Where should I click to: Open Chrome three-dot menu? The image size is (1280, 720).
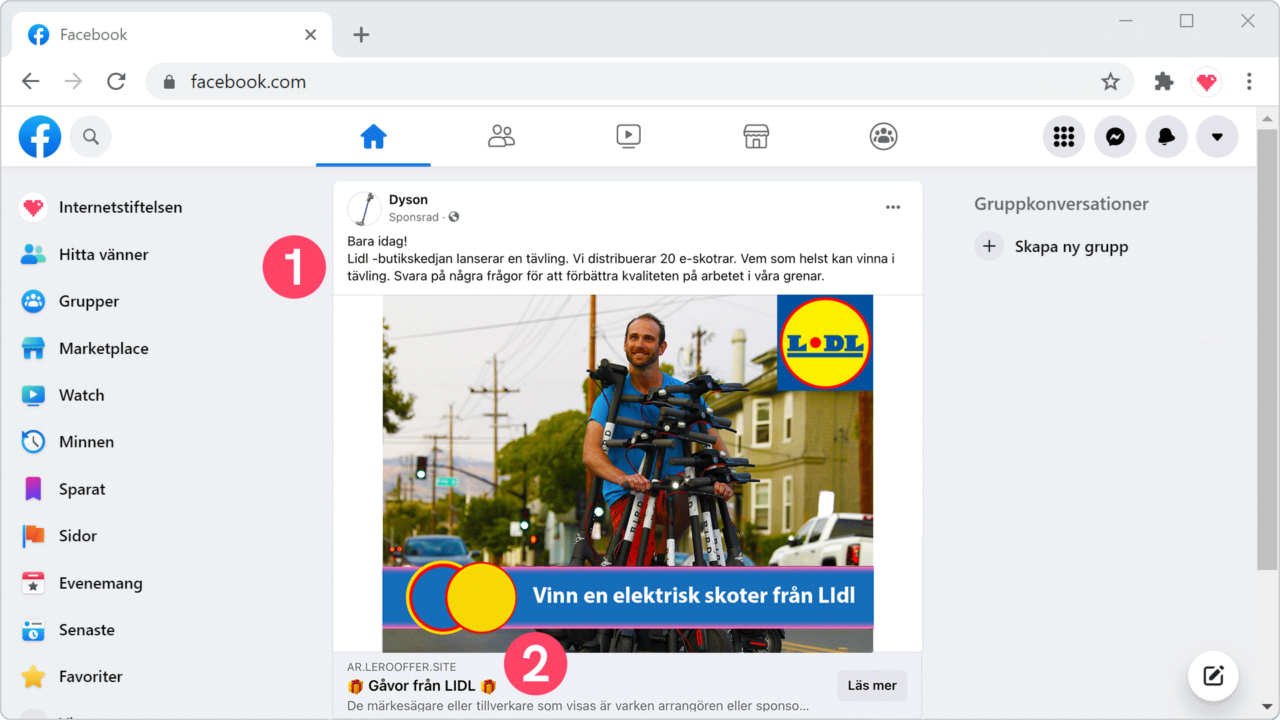click(1249, 82)
